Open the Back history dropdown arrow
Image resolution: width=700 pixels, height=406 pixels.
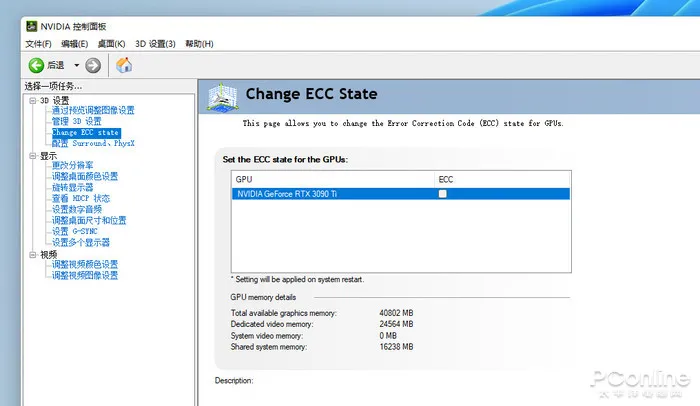(x=76, y=65)
